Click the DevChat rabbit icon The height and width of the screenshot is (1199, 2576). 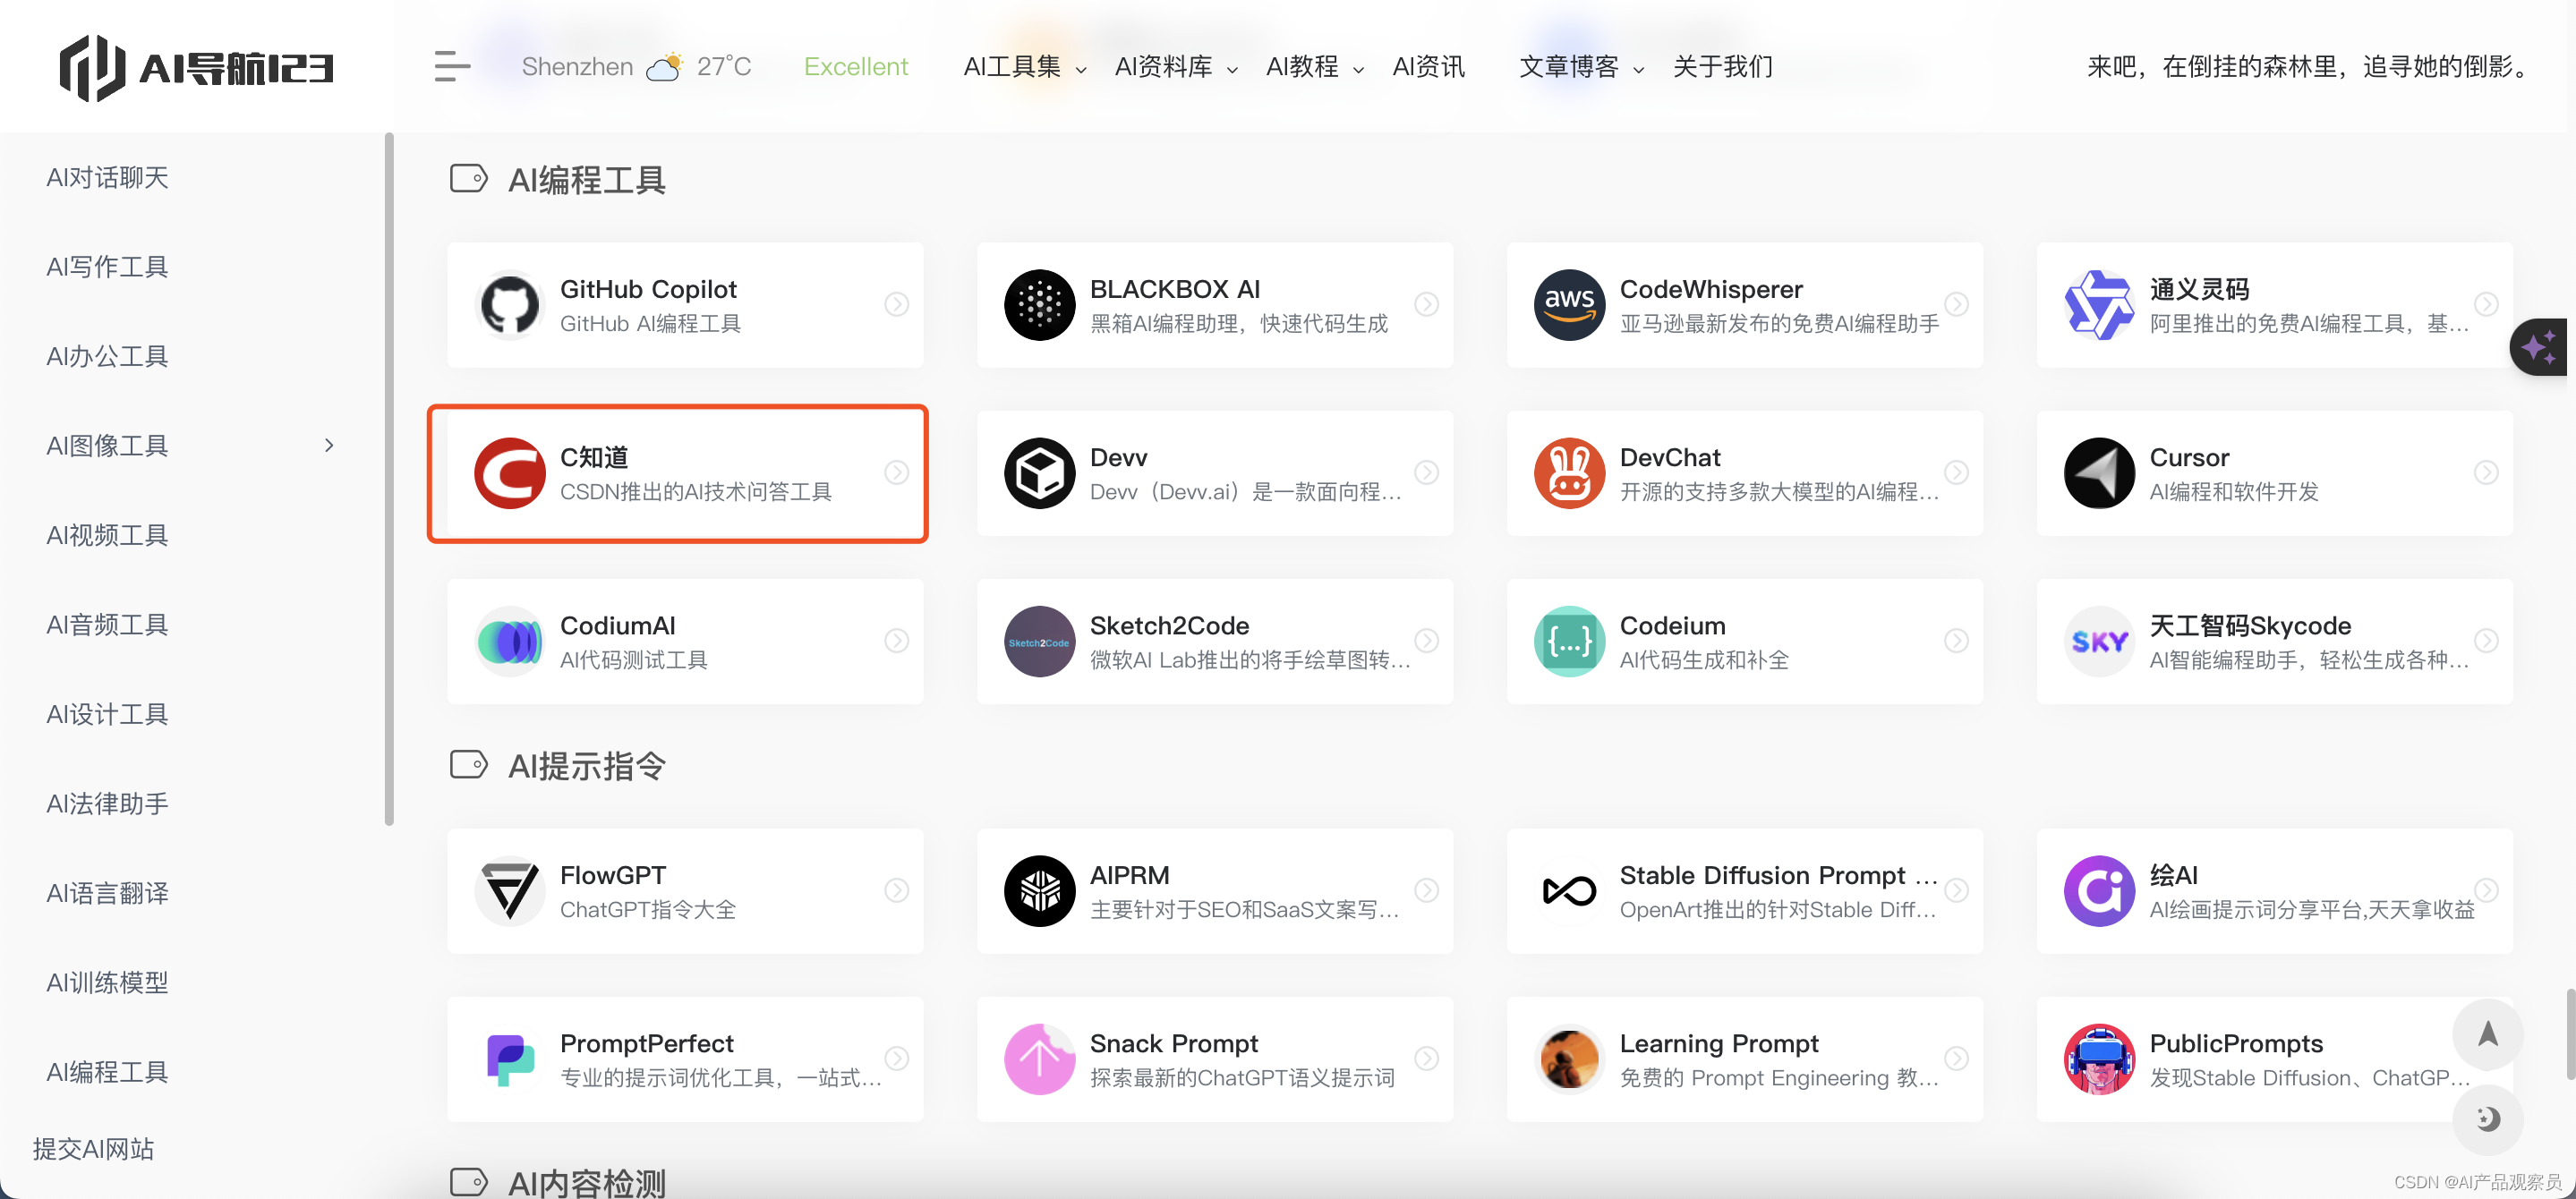(x=1569, y=473)
